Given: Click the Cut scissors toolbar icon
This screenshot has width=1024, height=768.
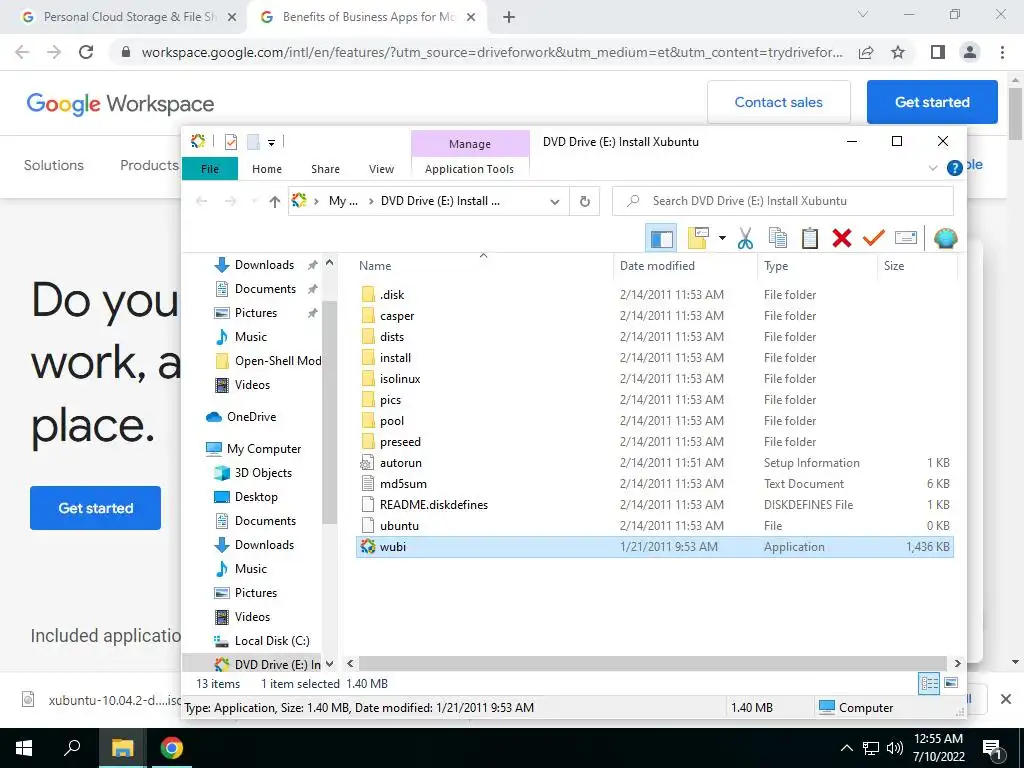Looking at the screenshot, I should click(x=745, y=238).
